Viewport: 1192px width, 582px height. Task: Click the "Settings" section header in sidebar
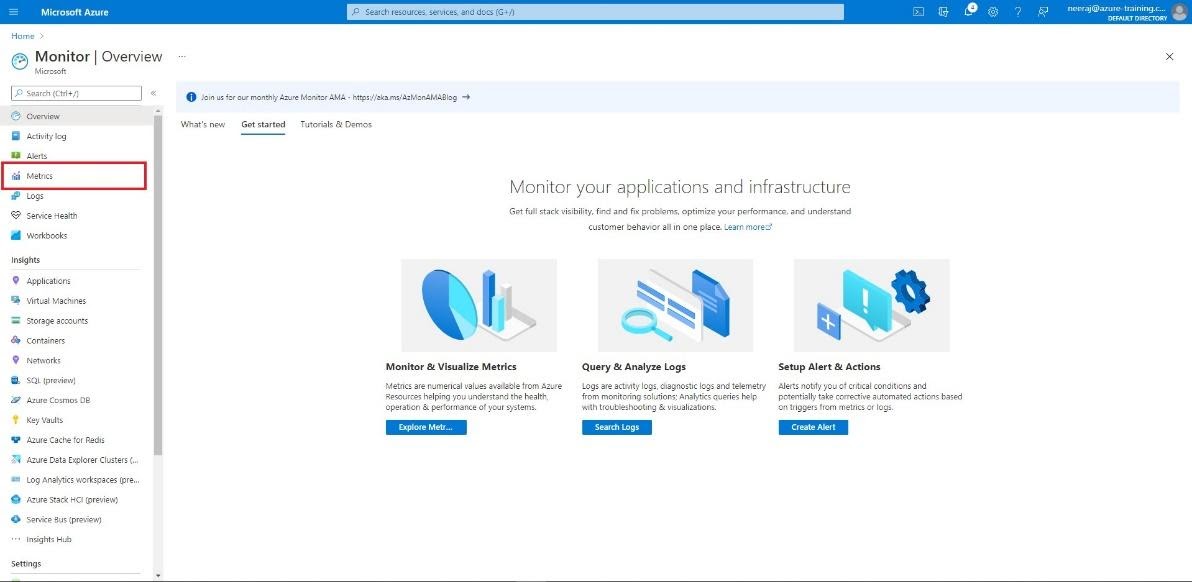pyautogui.click(x=27, y=564)
